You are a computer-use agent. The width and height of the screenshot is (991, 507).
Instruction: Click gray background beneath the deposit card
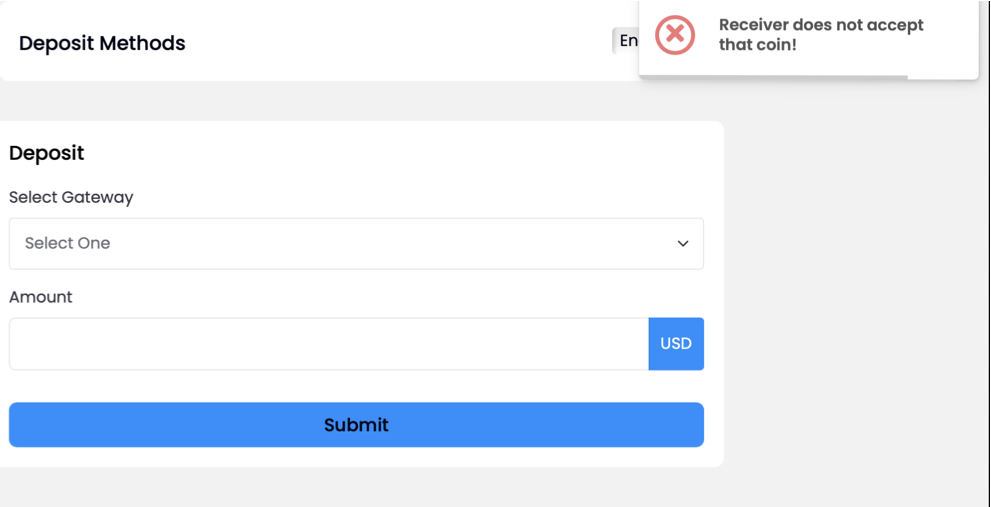pyautogui.click(x=360, y=487)
